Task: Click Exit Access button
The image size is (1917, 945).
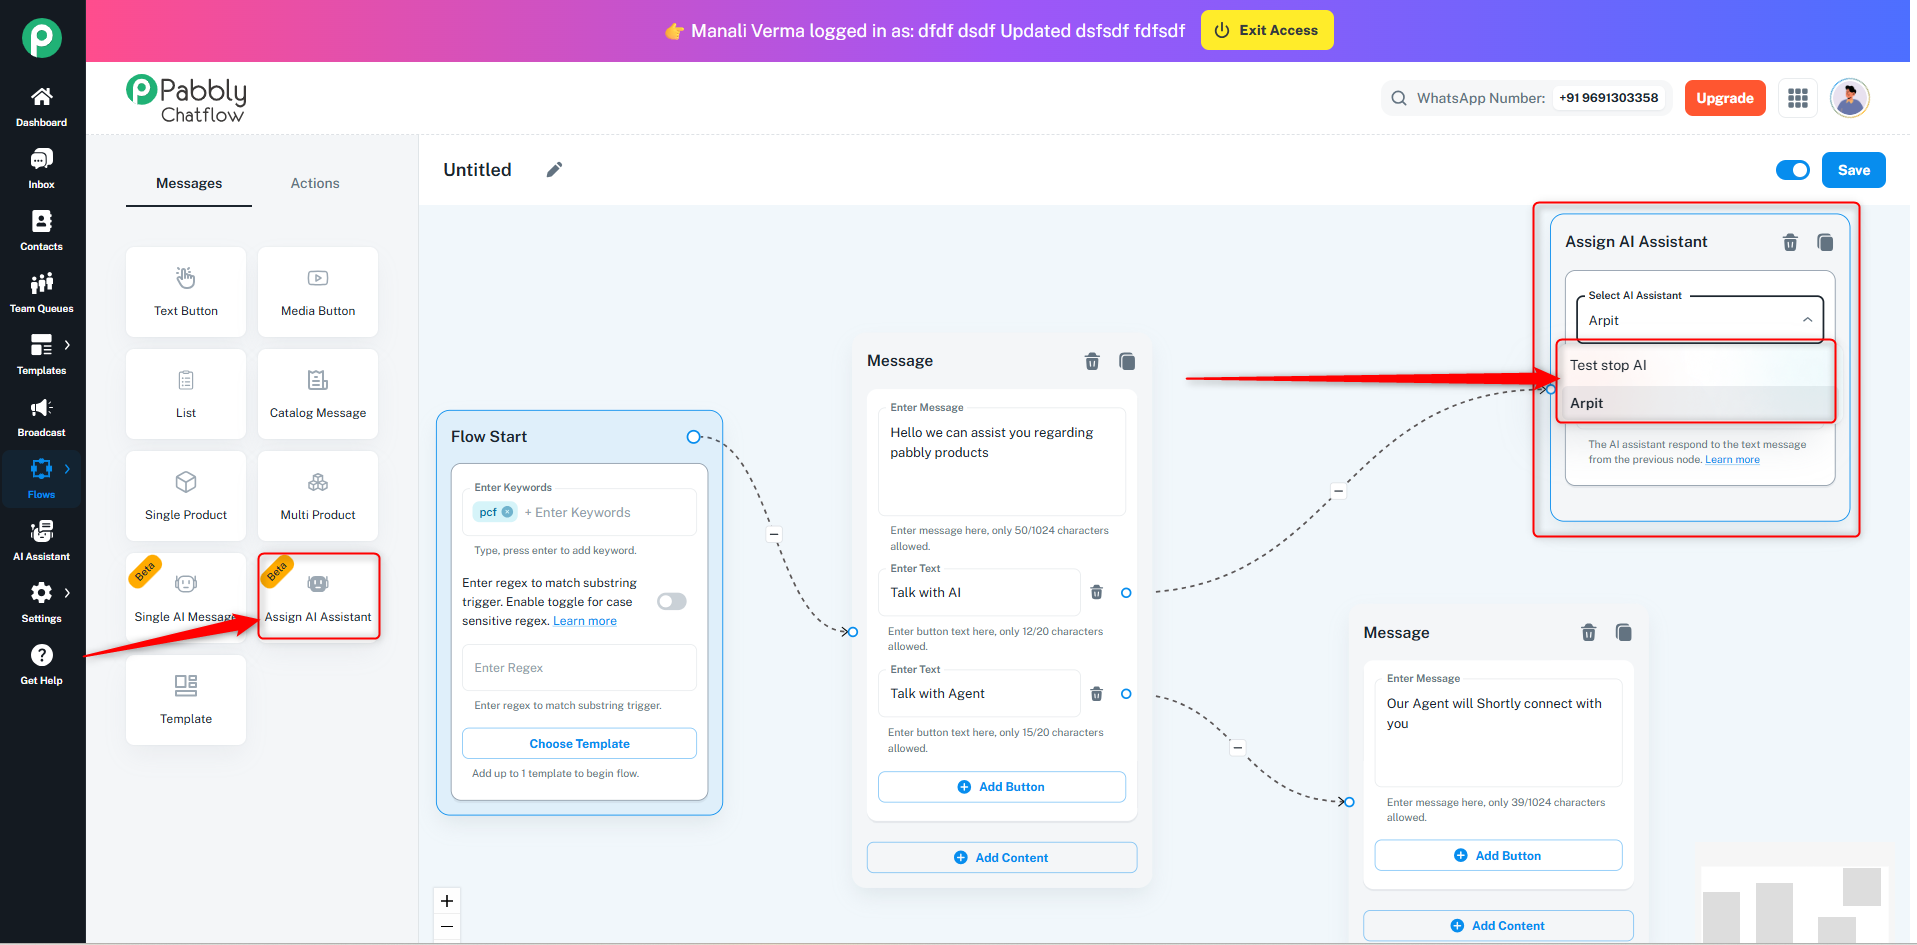Action: pos(1266,30)
